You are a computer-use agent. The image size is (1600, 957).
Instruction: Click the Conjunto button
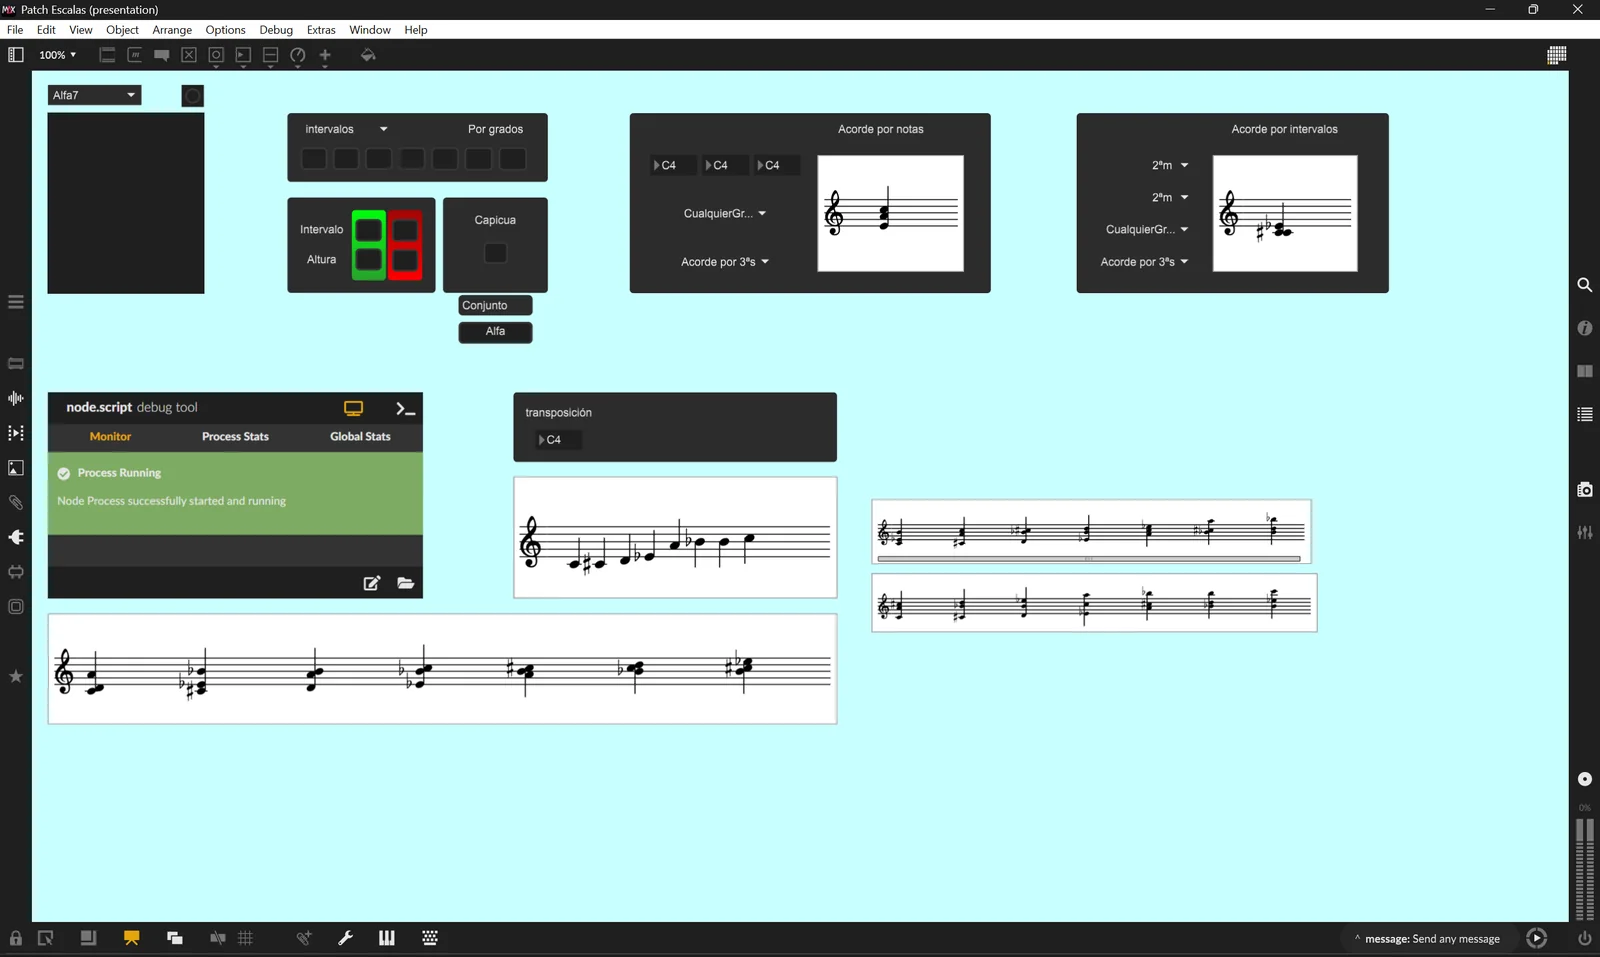[x=495, y=306]
